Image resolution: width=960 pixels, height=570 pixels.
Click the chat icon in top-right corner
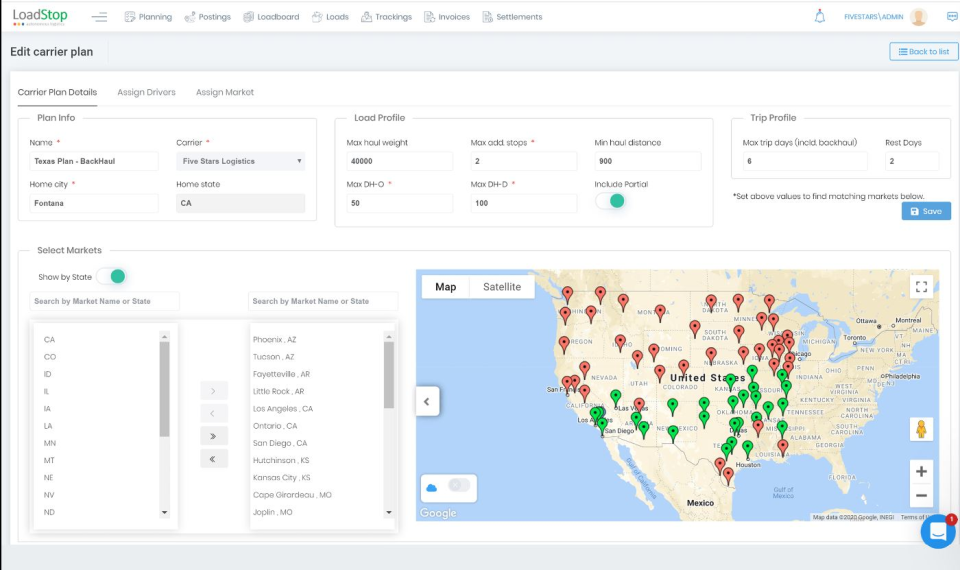coord(952,17)
